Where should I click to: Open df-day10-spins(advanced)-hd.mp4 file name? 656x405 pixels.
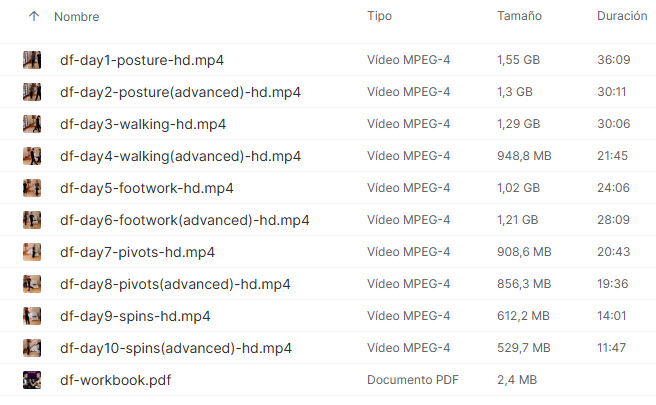click(x=176, y=348)
